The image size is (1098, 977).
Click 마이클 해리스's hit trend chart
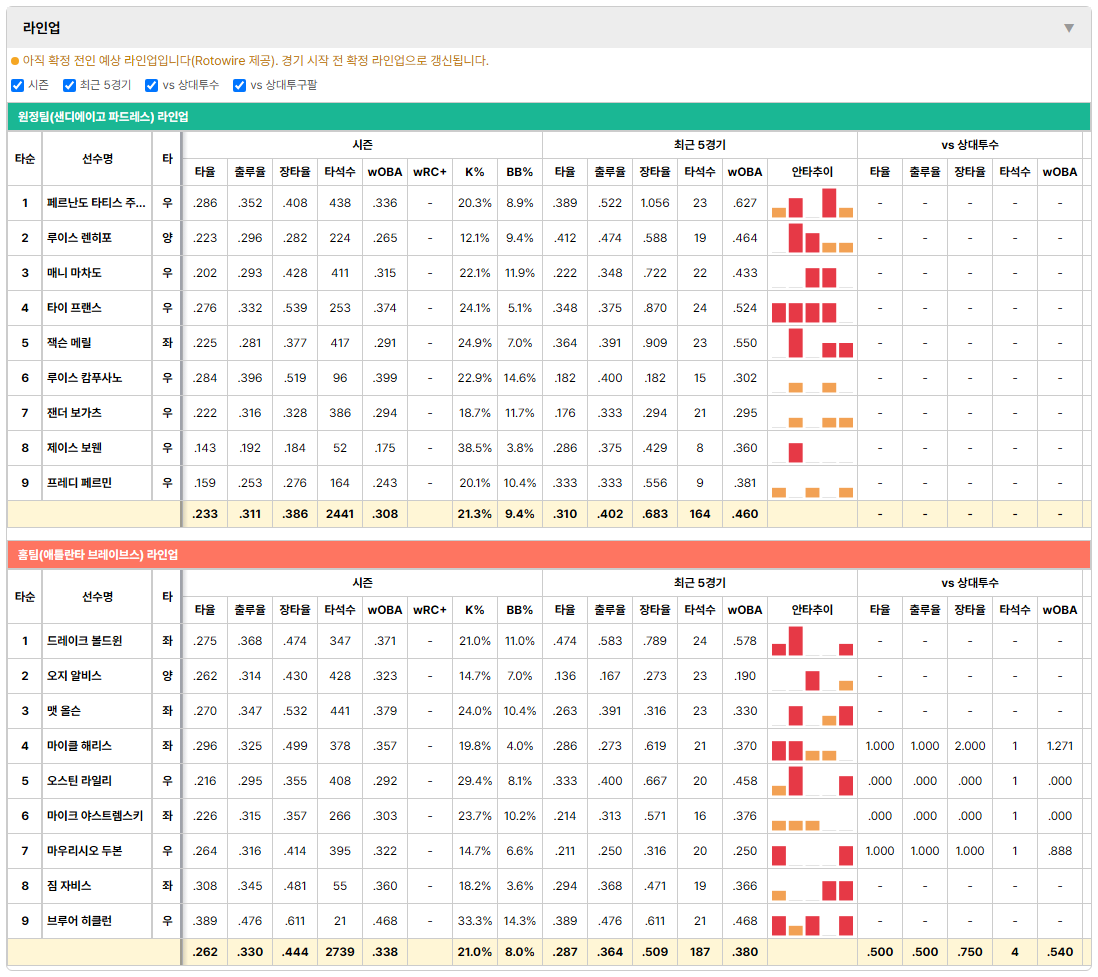point(812,746)
